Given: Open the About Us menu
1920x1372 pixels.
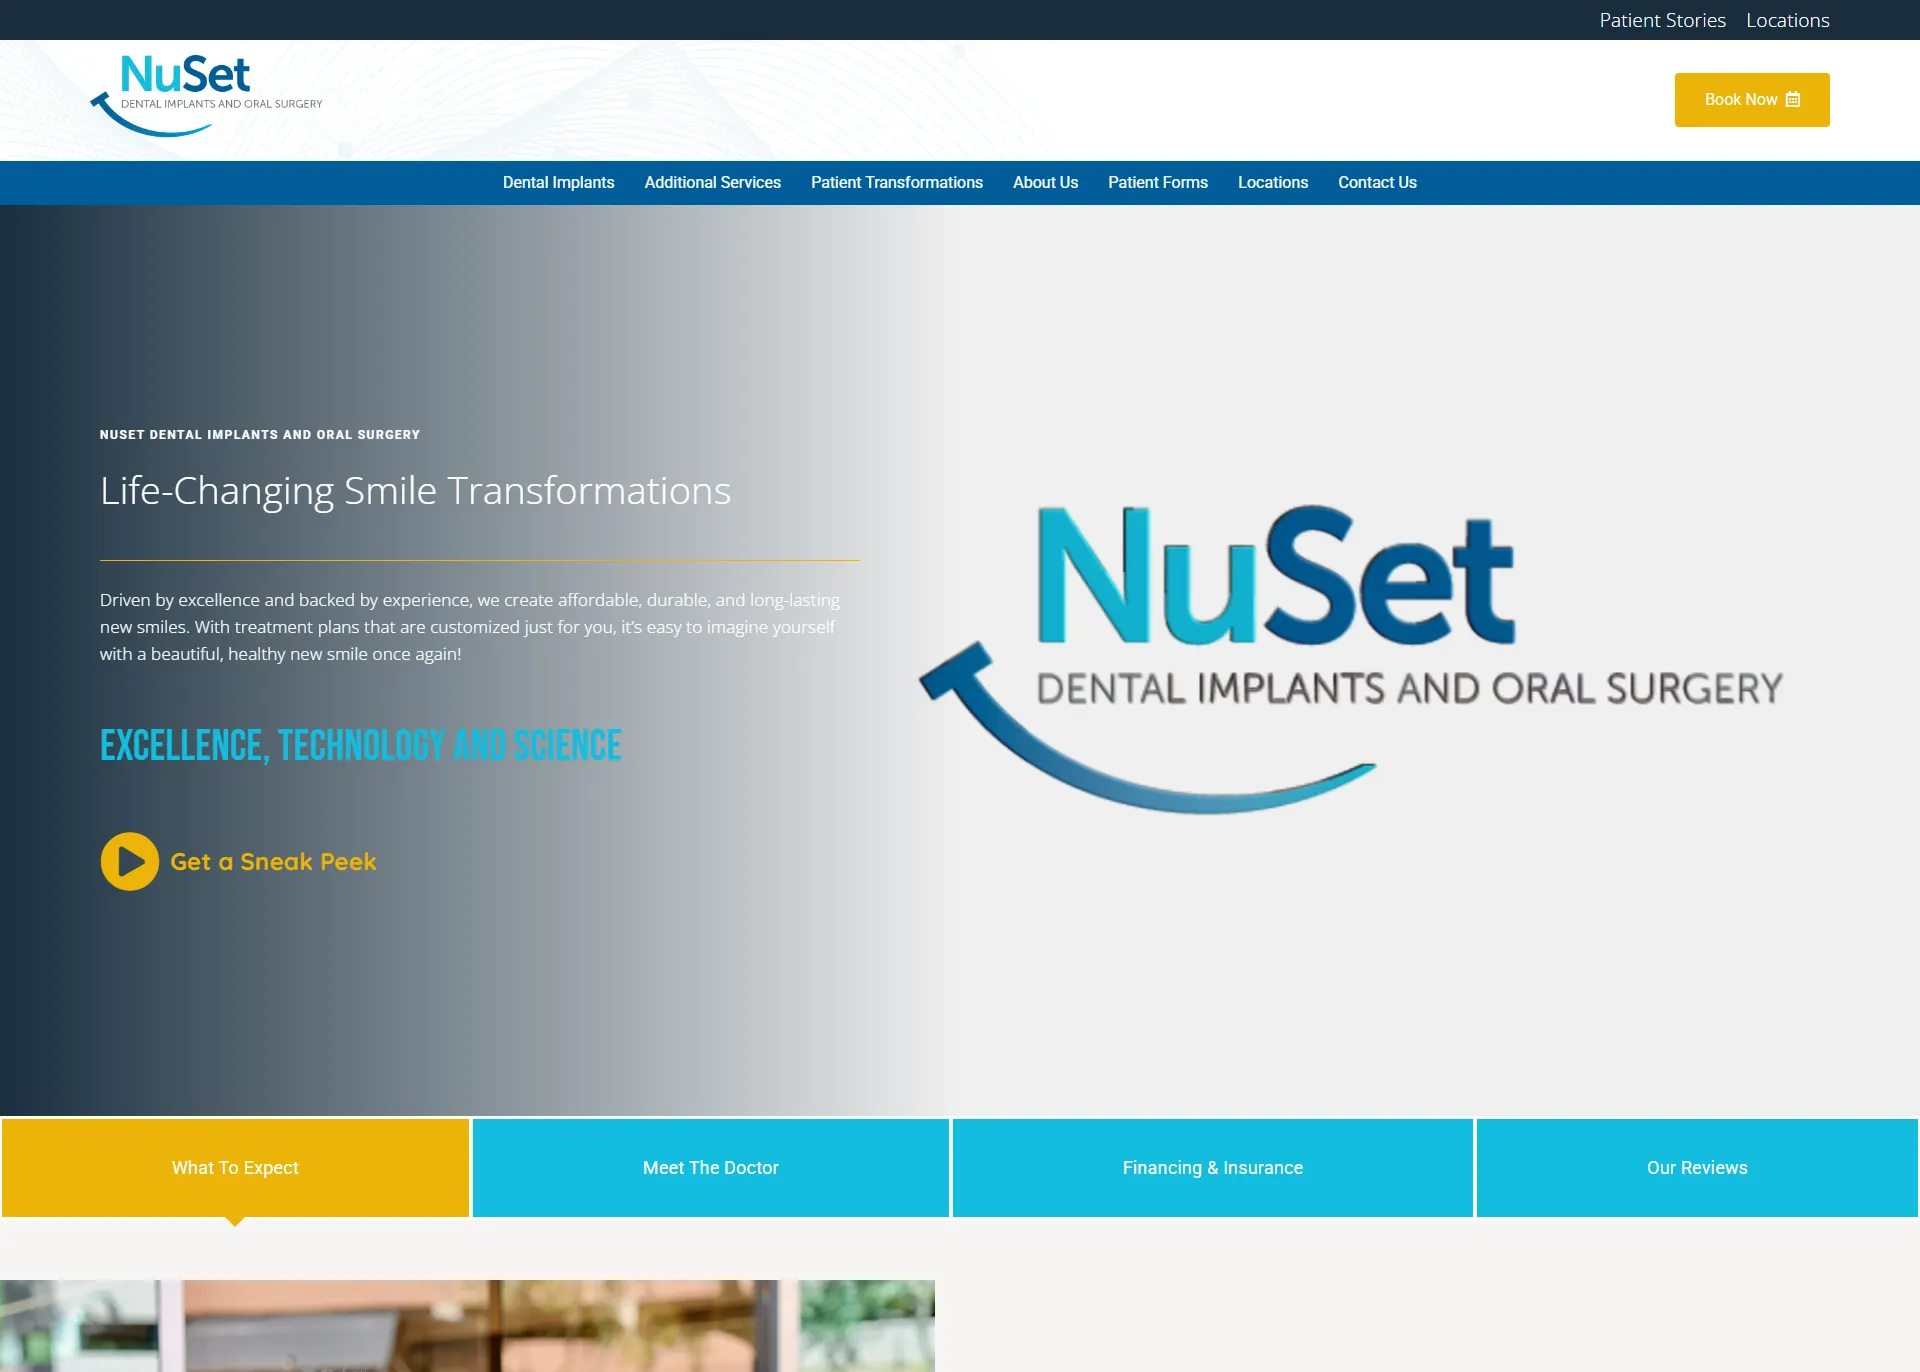Looking at the screenshot, I should 1045,182.
